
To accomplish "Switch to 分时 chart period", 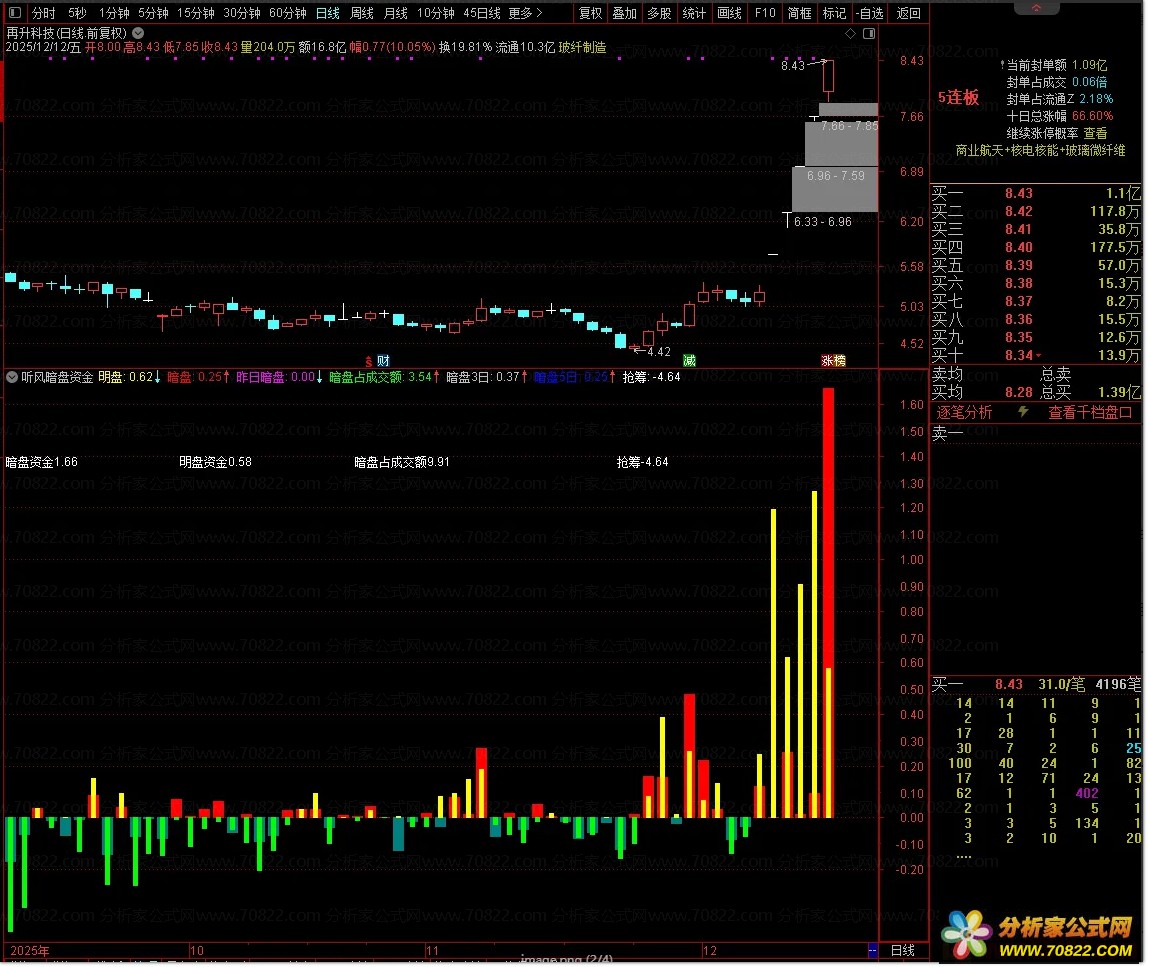I will click(43, 12).
